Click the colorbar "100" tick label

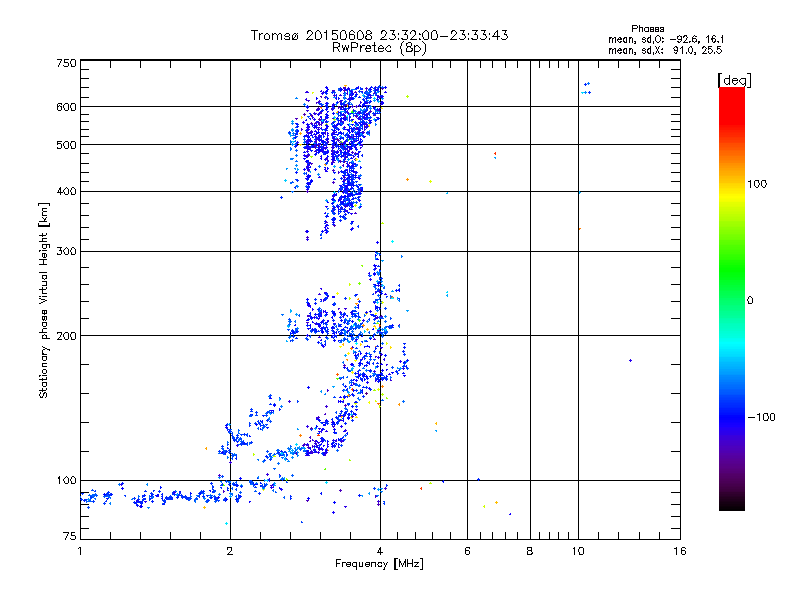757,184
